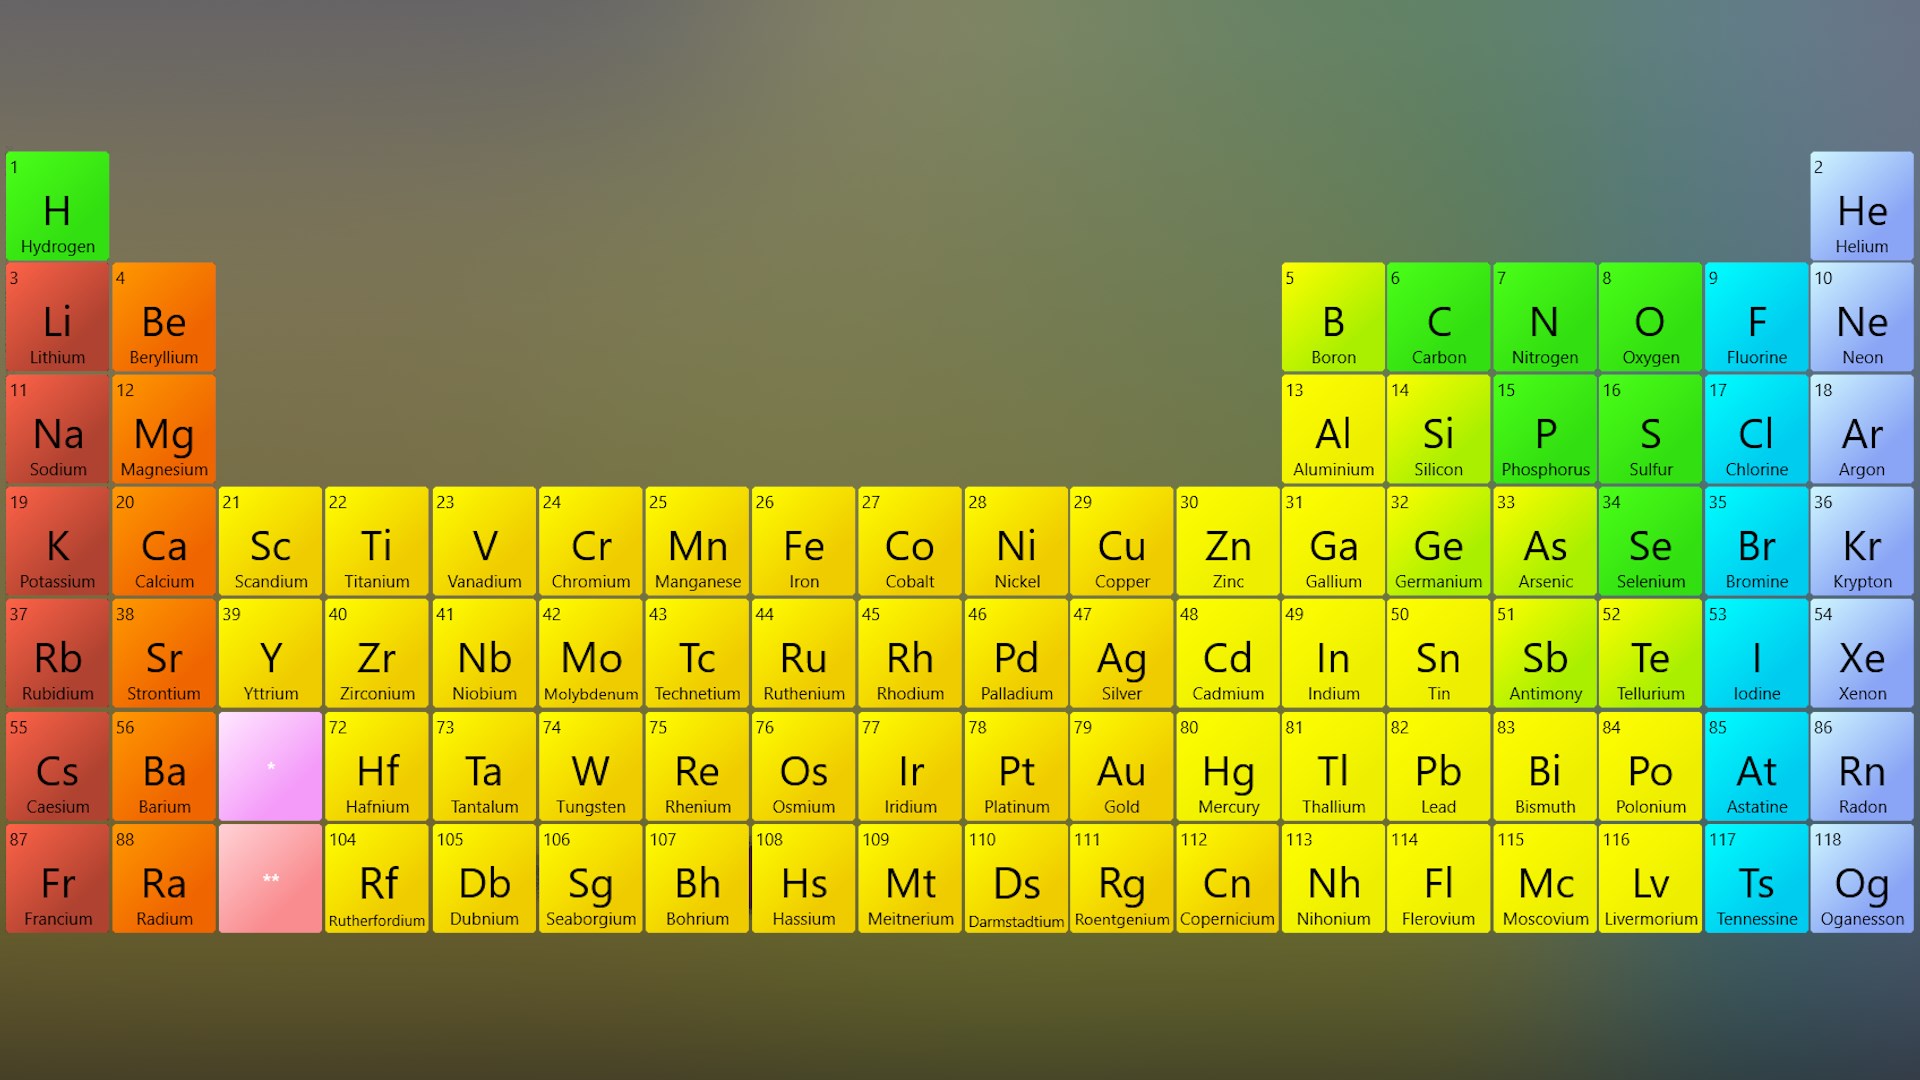This screenshot has width=1920, height=1080.
Task: Select the Tennessine element tile
Action: coord(1756,879)
